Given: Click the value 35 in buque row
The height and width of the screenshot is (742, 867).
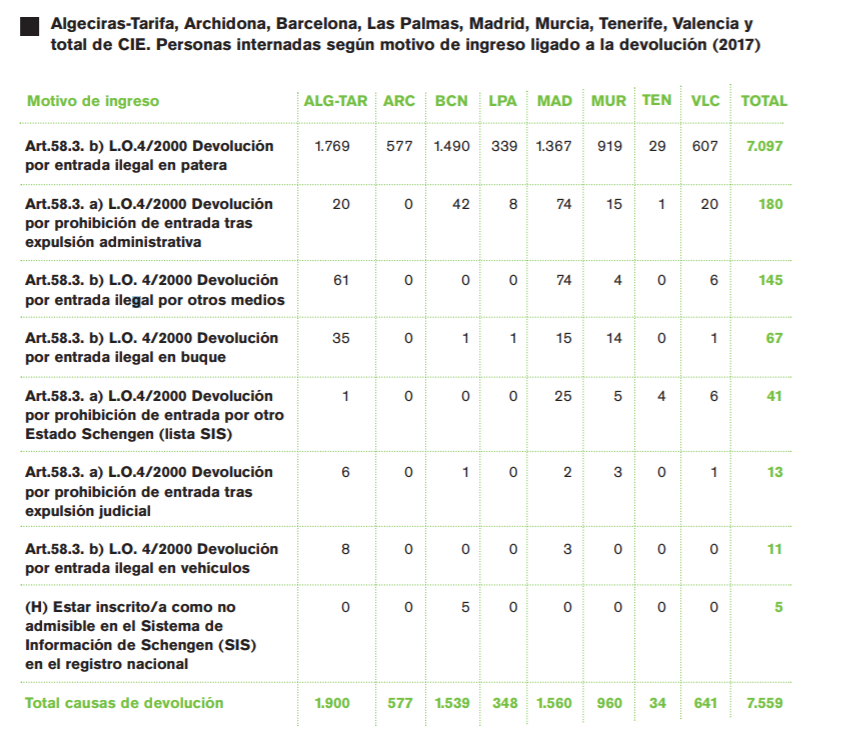Looking at the screenshot, I should (x=341, y=338).
